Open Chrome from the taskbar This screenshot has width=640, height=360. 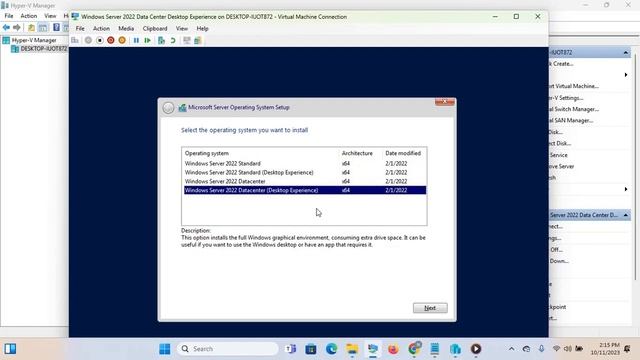coord(414,349)
